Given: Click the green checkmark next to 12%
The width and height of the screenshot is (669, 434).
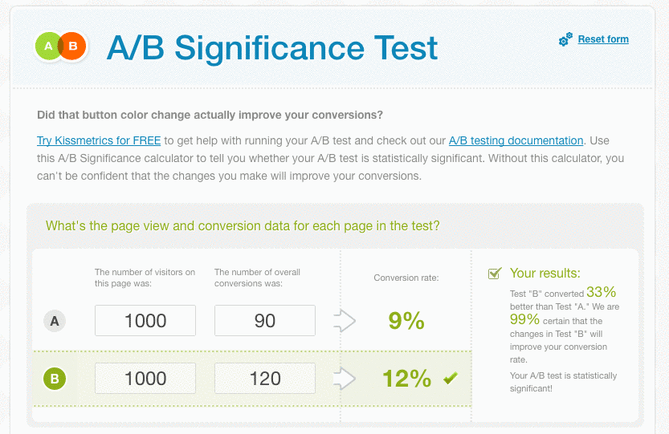Looking at the screenshot, I should pyautogui.click(x=450, y=378).
